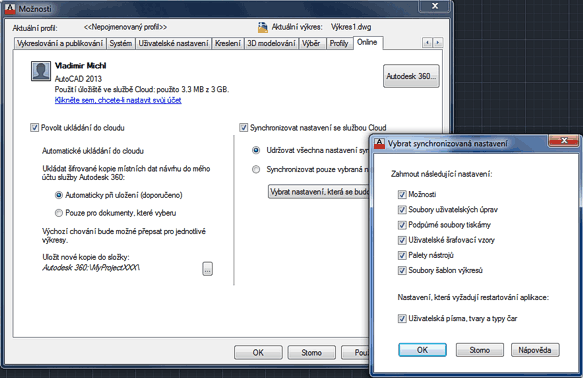Screen dimensions: 583x378
Task: Select Udržovat všechna nastavení radio option
Action: 256,151
